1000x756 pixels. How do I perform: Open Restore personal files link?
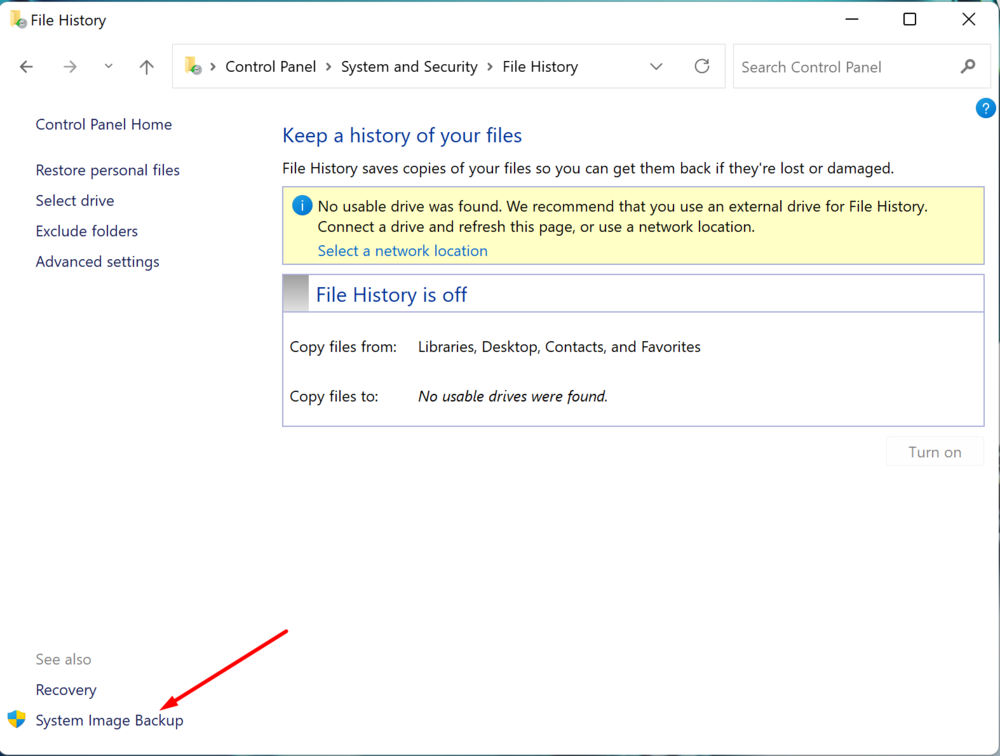107,170
